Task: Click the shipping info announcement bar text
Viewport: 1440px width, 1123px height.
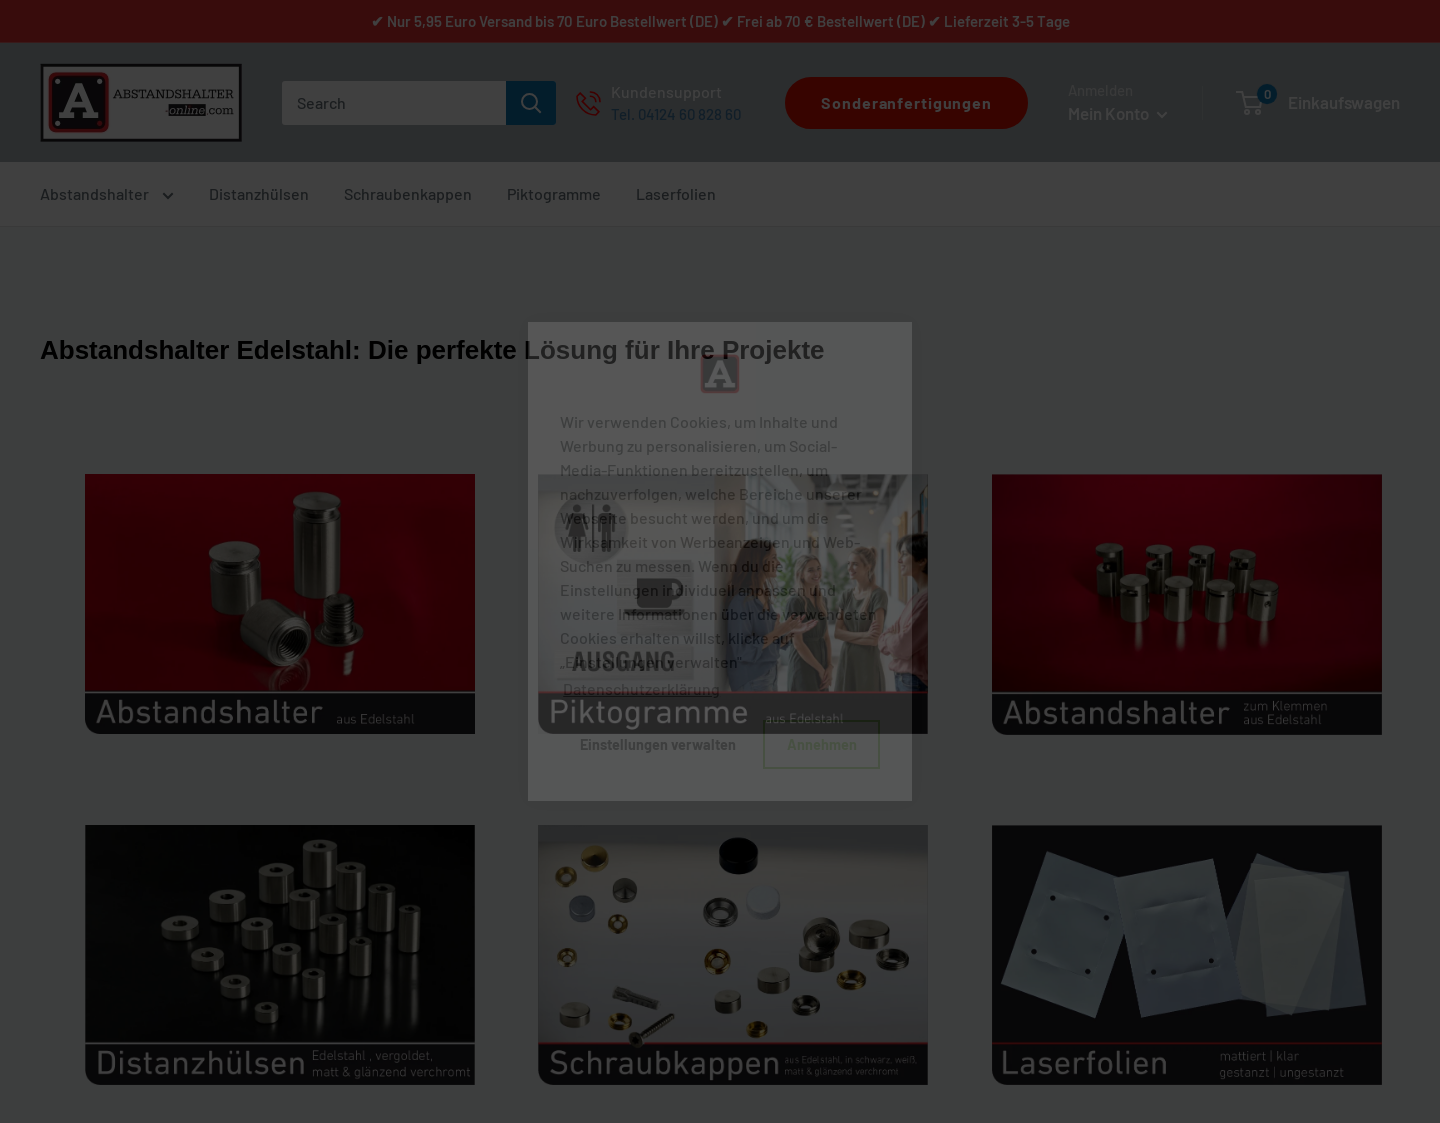Action: pos(720,21)
